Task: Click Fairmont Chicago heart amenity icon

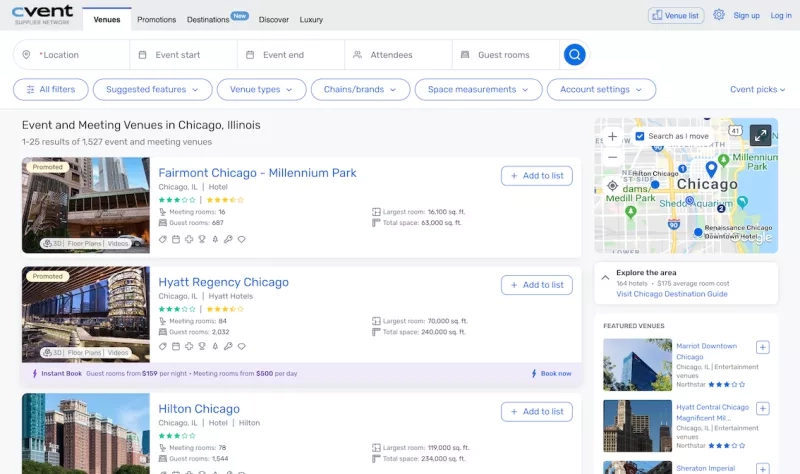Action: (x=241, y=239)
